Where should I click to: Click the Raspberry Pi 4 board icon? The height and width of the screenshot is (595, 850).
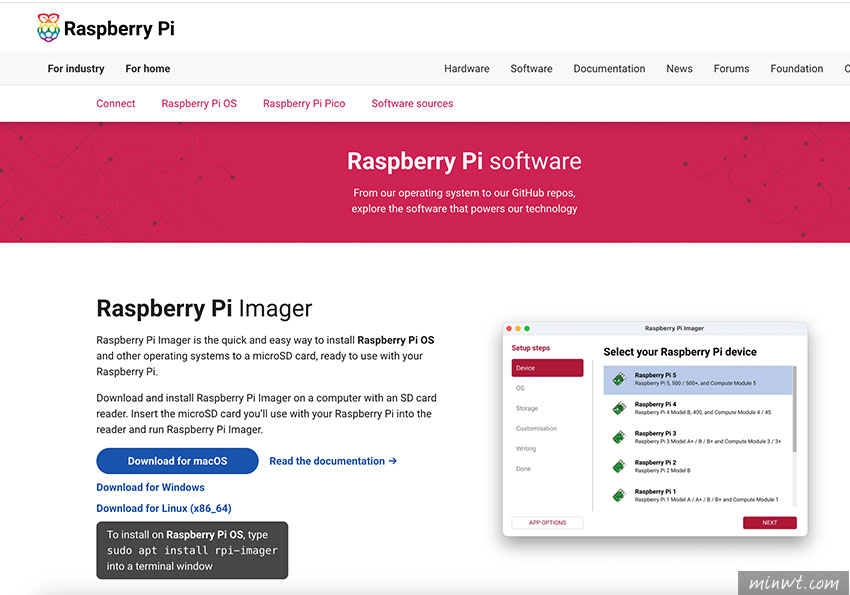point(619,408)
